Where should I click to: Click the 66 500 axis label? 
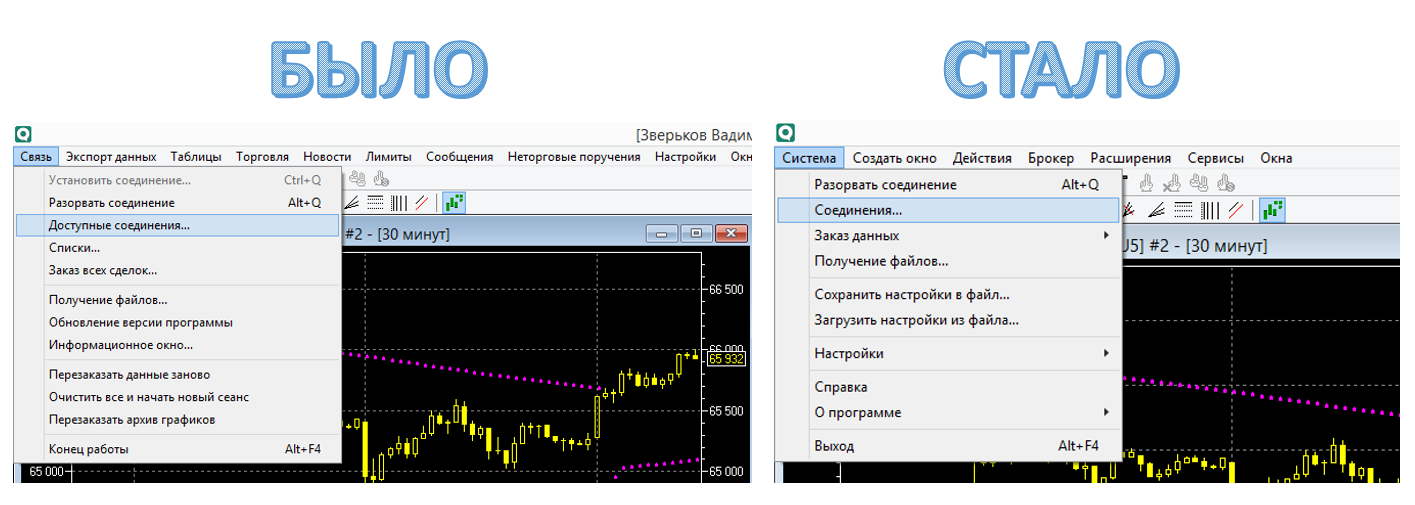tap(726, 289)
